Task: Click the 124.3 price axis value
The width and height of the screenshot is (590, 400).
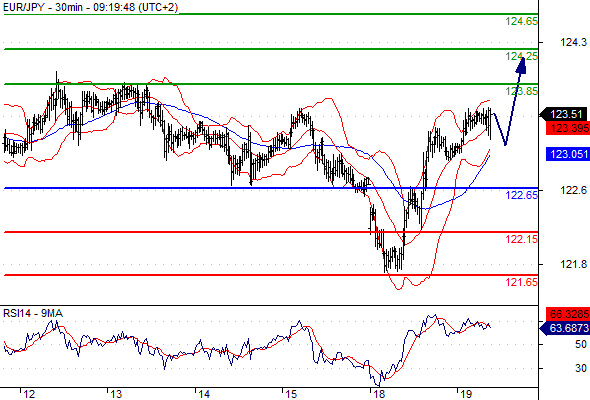Action: (573, 43)
